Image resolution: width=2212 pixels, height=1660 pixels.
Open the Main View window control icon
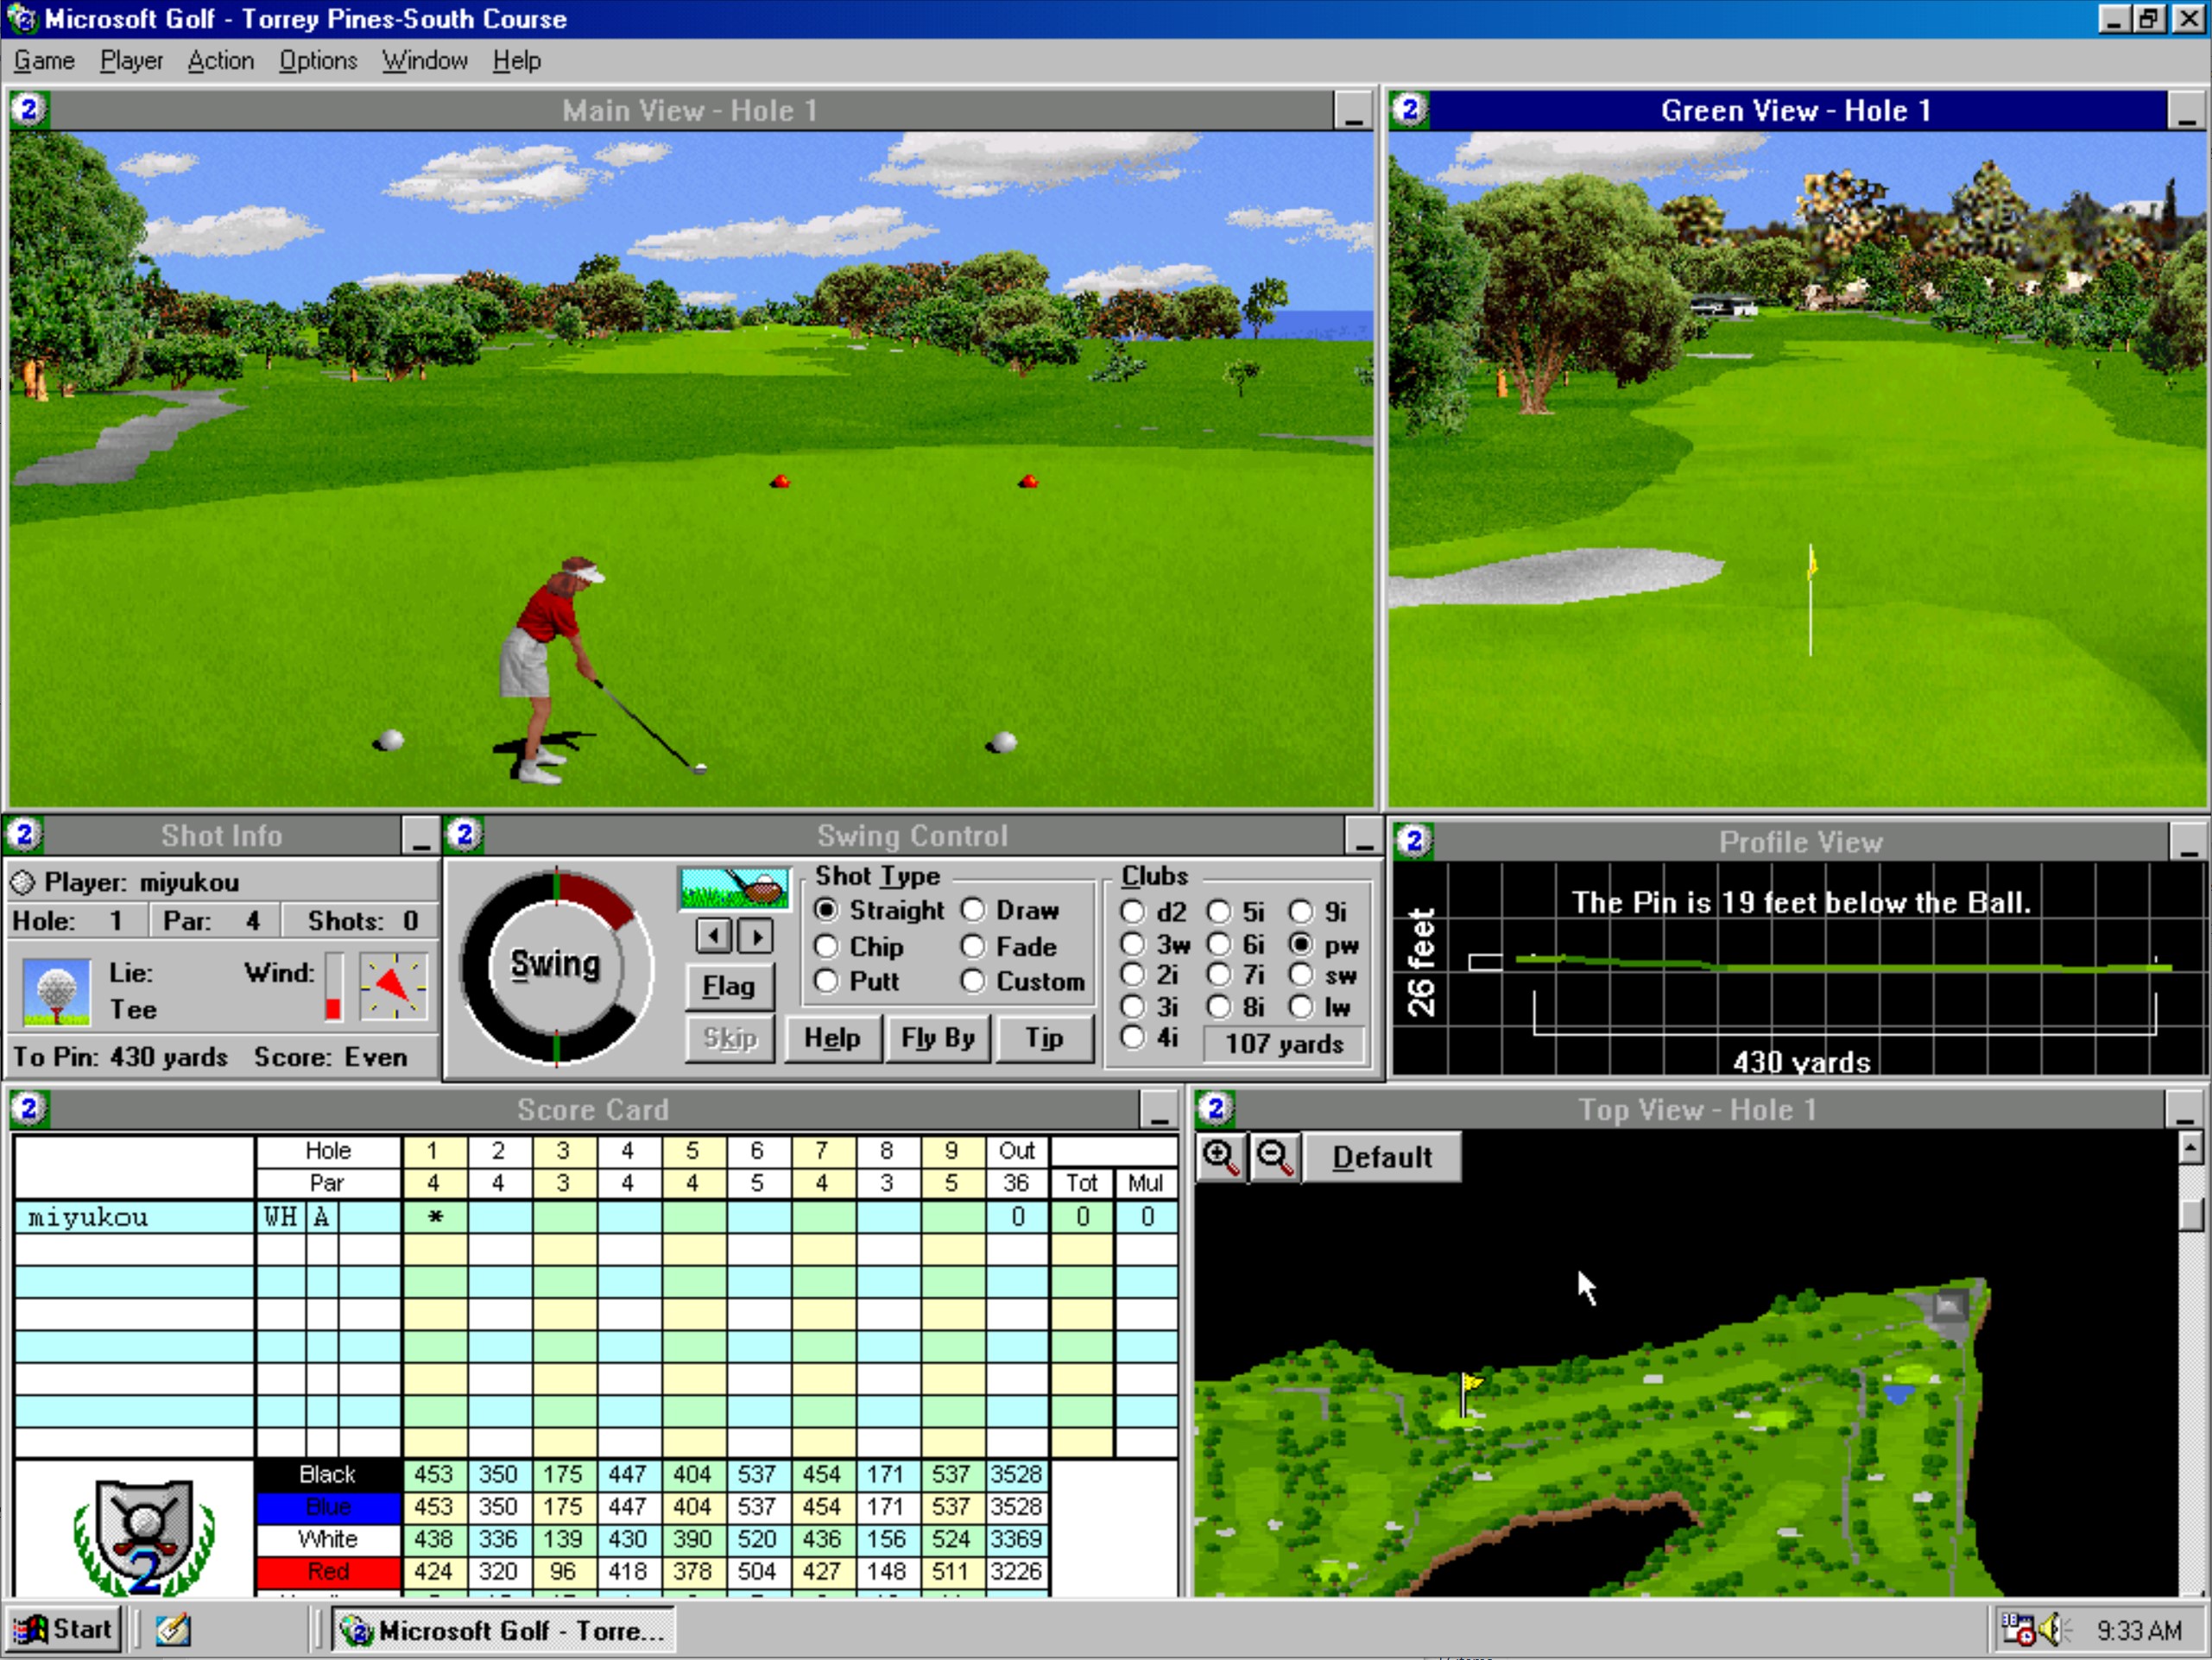(29, 108)
